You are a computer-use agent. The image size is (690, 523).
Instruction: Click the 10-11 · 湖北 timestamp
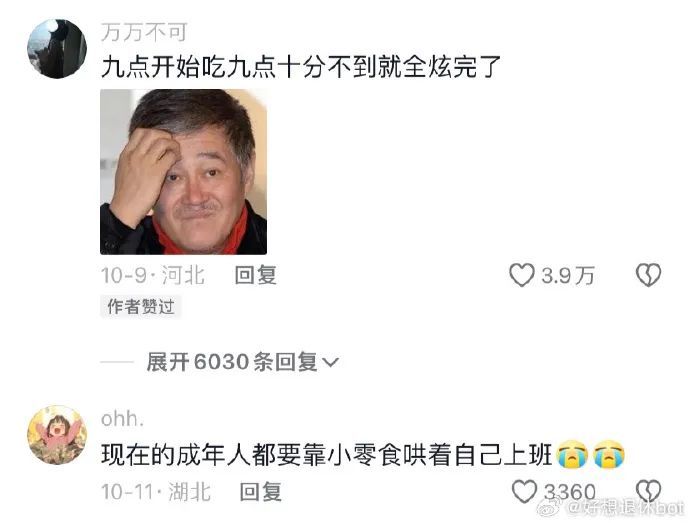156,492
